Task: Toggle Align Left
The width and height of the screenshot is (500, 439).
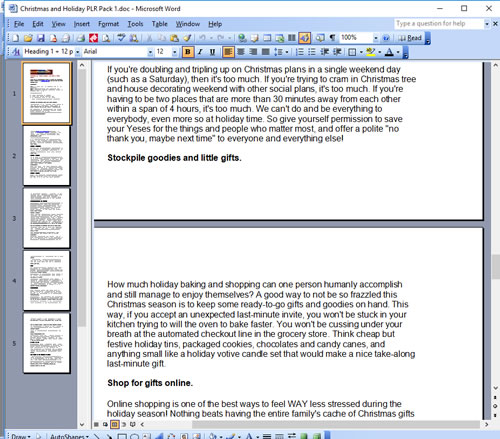Action: click(x=228, y=52)
